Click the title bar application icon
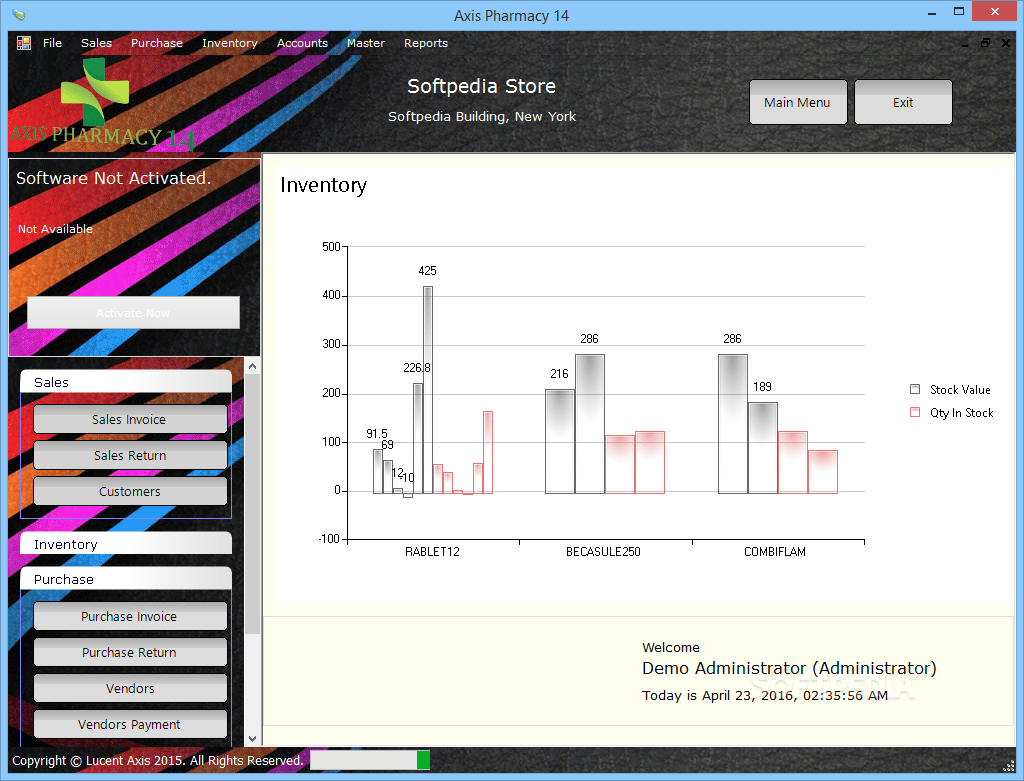The width and height of the screenshot is (1024, 781). pyautogui.click(x=19, y=14)
